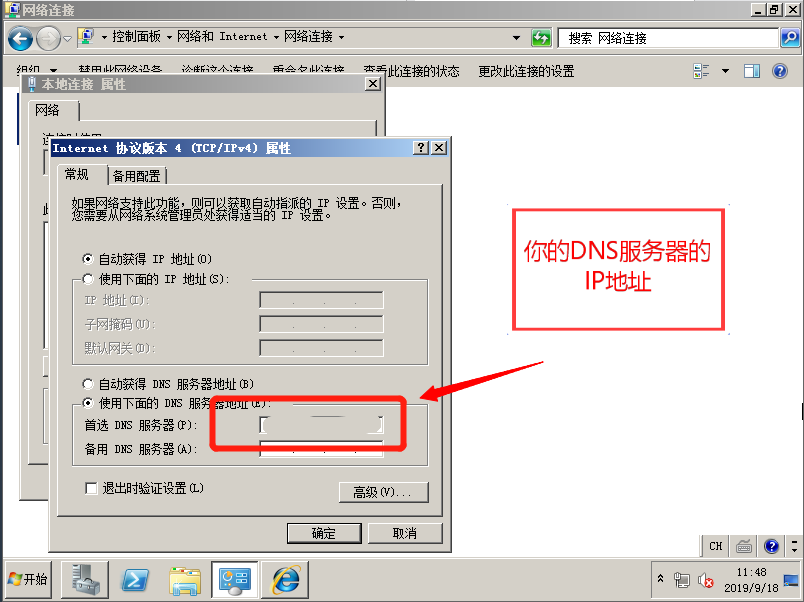Open the 控制面板 breadcrumb dropdown arrow

pyautogui.click(x=169, y=37)
